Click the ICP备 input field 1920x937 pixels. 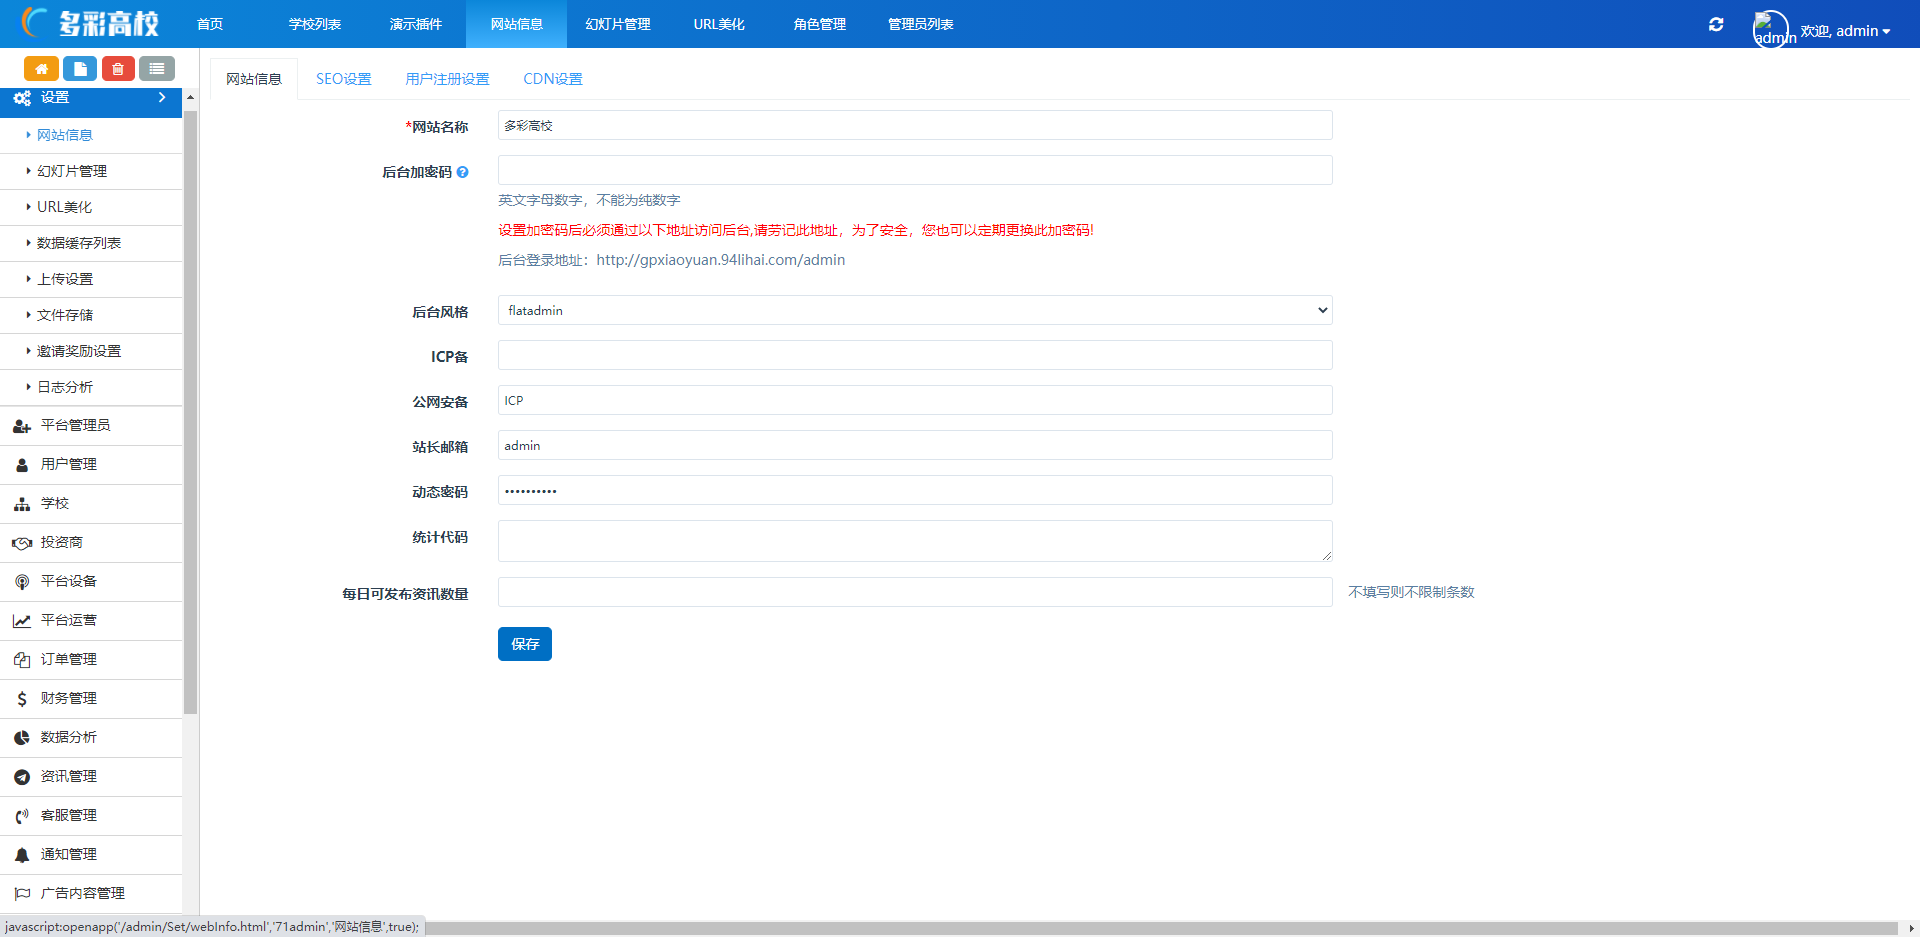(x=915, y=355)
